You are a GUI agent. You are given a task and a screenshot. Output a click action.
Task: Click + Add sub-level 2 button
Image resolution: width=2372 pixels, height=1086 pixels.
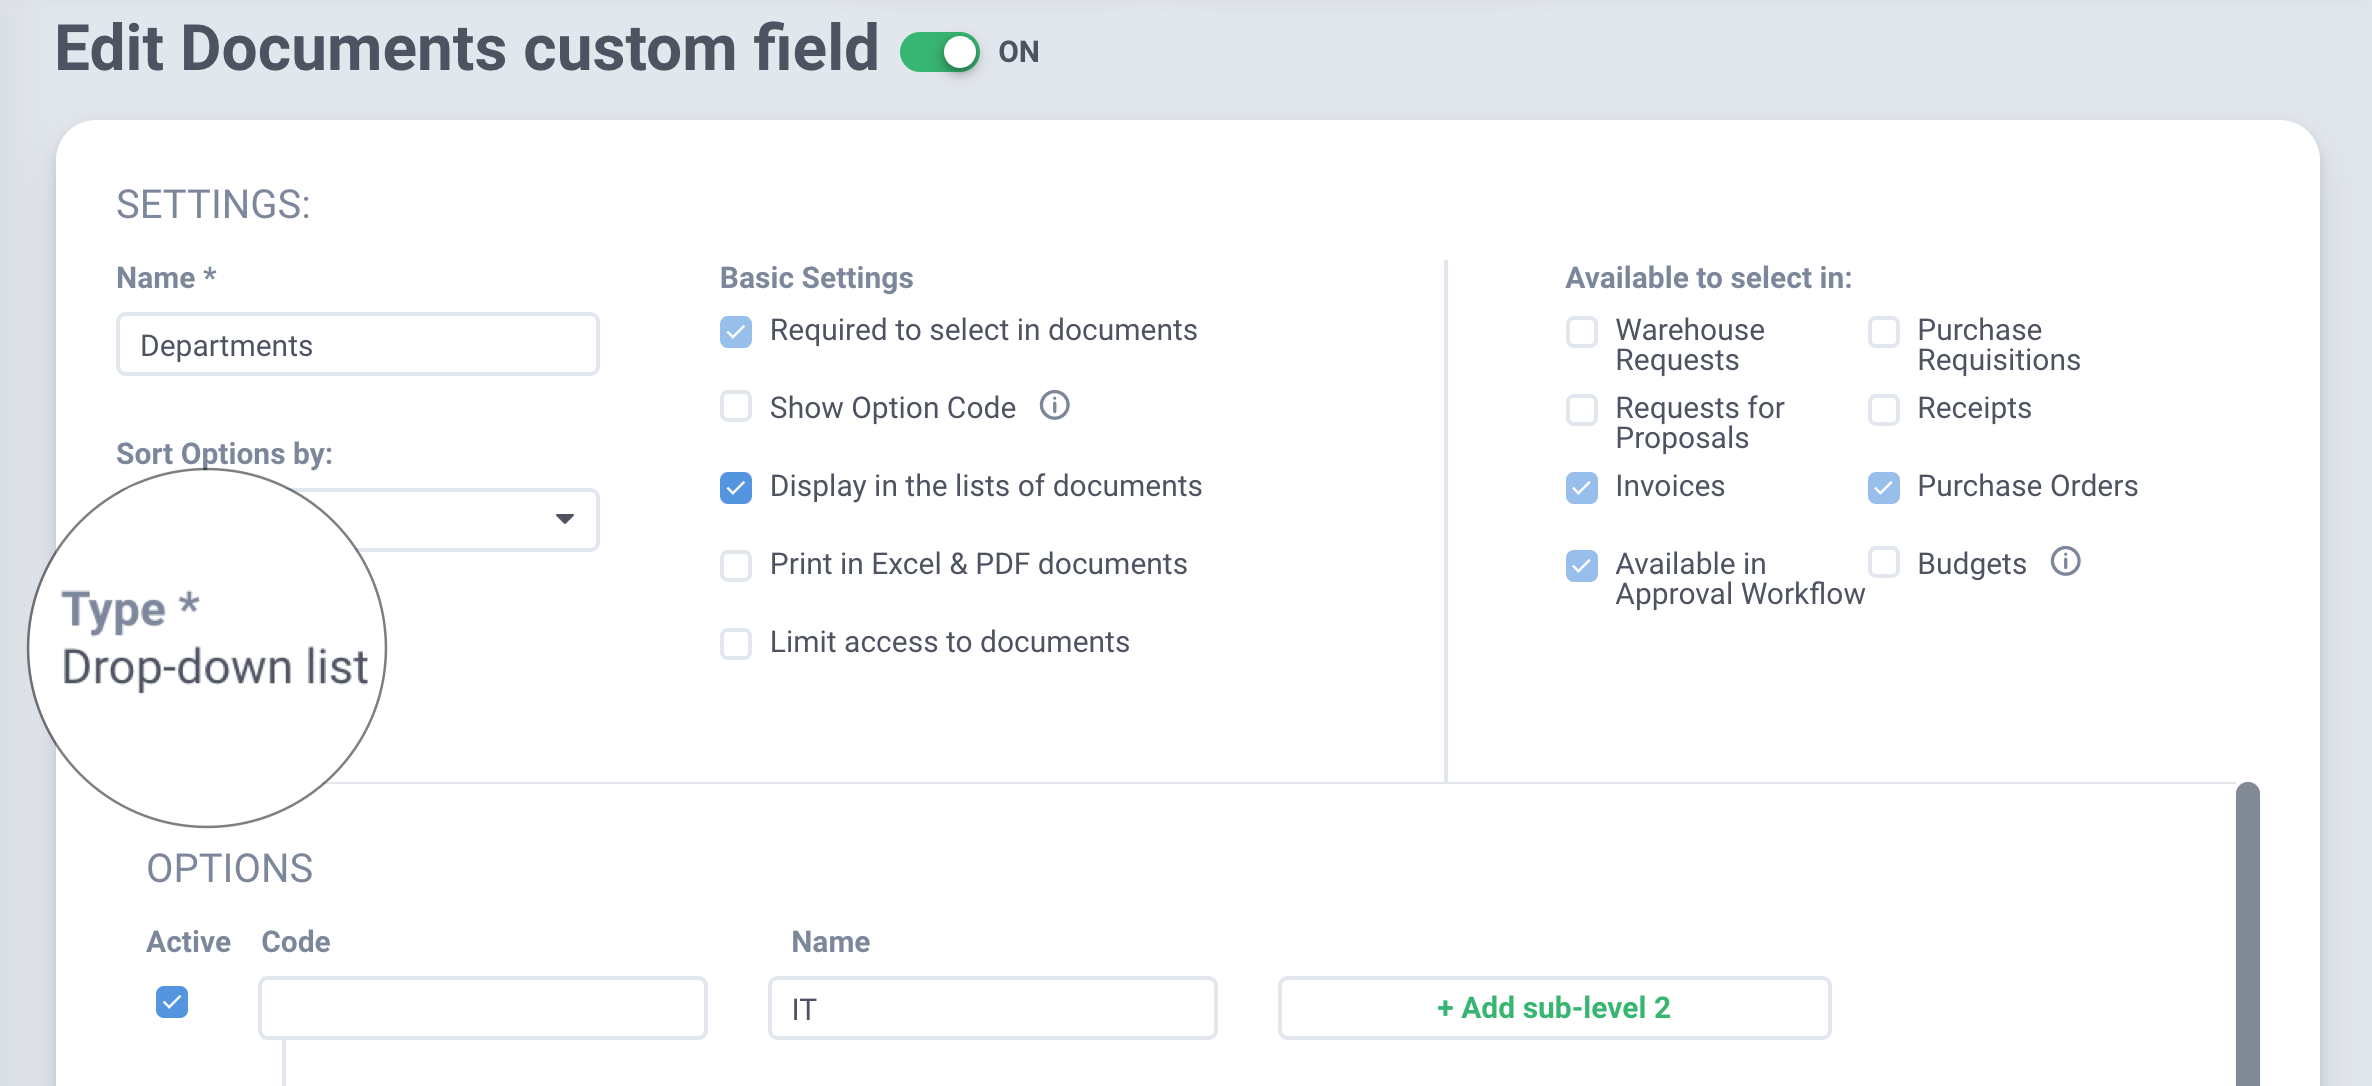(x=1555, y=1008)
